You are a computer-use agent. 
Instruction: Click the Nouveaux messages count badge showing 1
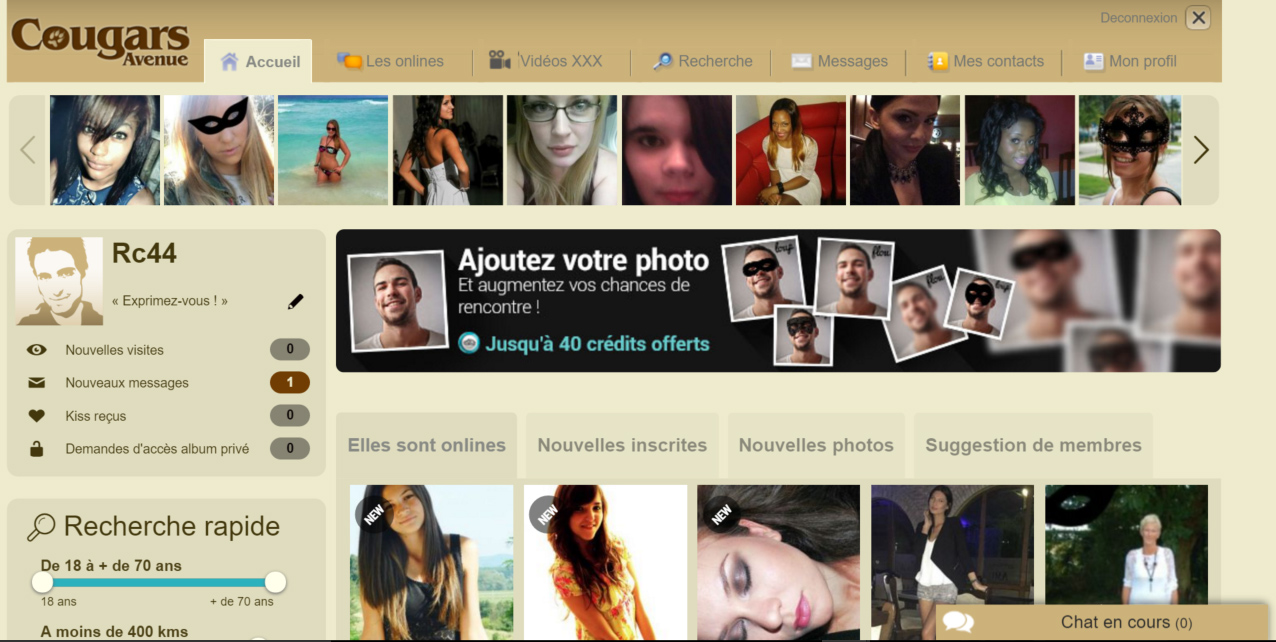click(290, 383)
